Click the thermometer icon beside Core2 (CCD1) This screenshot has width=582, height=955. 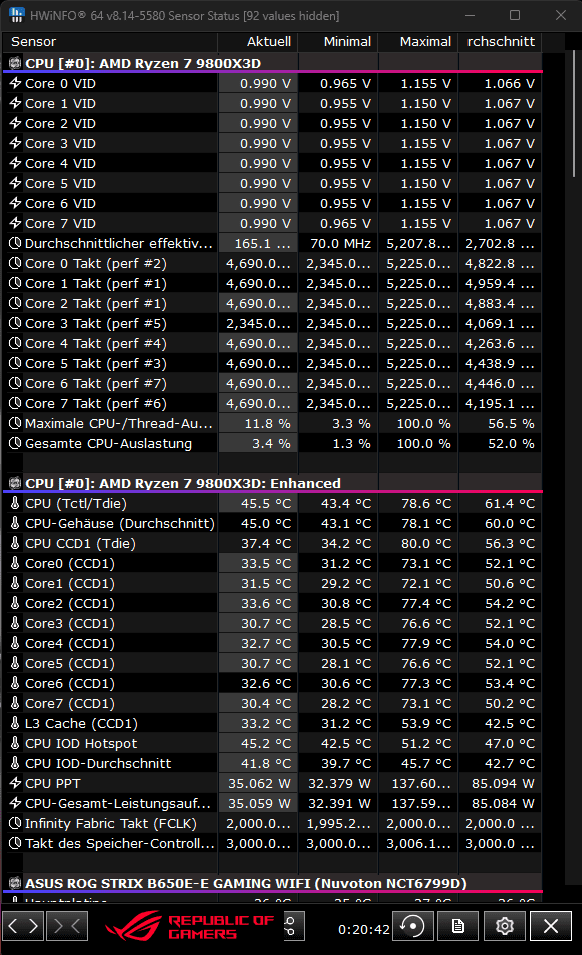click(x=15, y=603)
